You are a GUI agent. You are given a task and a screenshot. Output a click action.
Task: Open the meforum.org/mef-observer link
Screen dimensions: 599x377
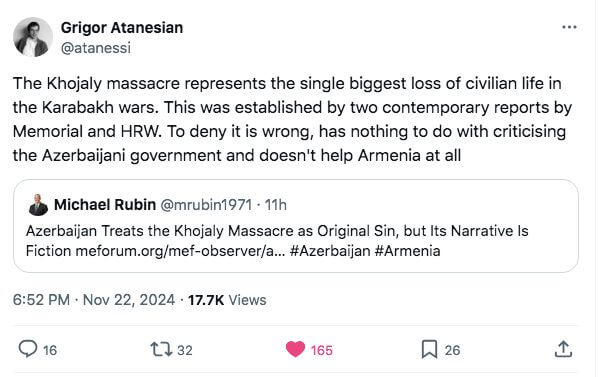tap(180, 251)
